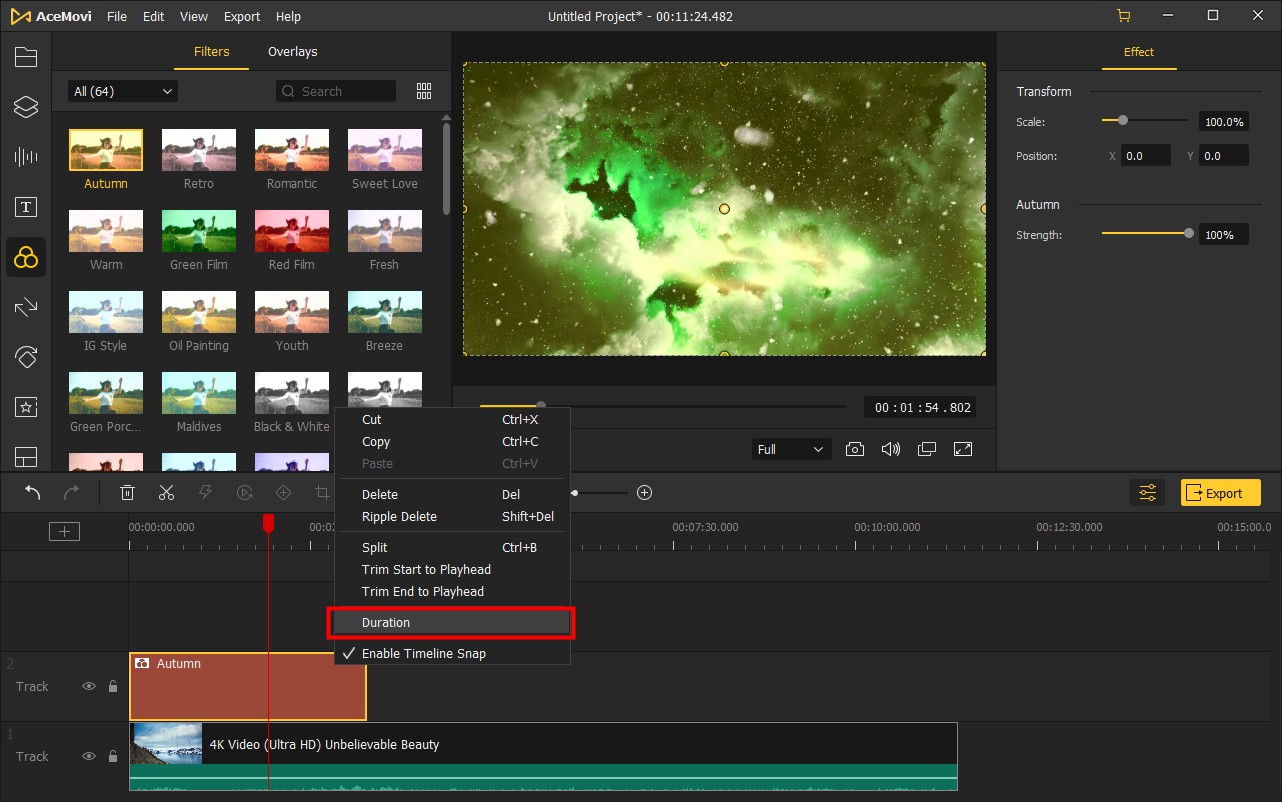Lock track 1 with the padlock icon
This screenshot has width=1282, height=802.
coord(113,757)
